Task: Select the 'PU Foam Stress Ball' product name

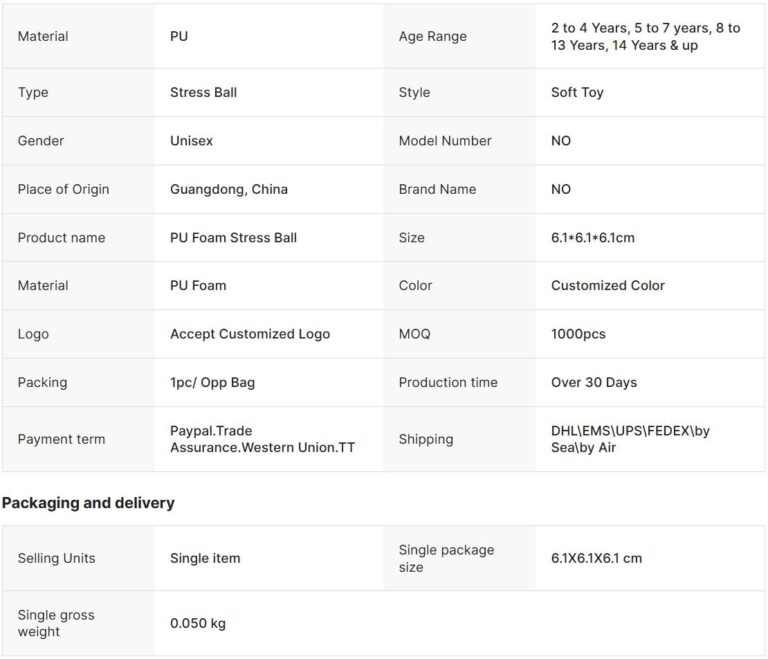Action: (233, 237)
